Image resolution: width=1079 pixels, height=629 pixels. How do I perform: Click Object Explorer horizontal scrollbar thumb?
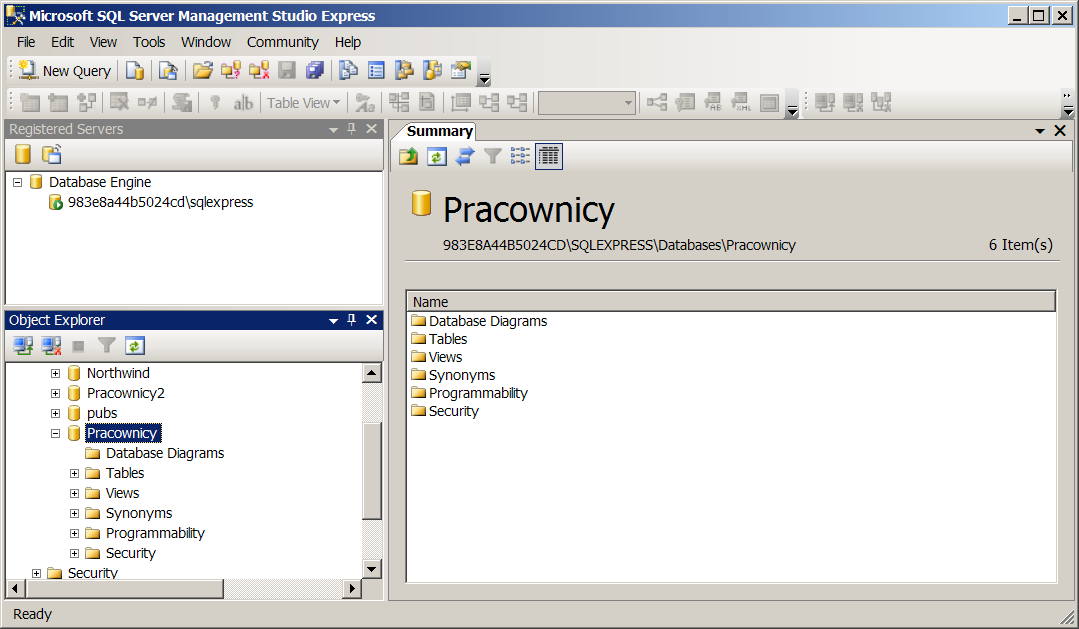[124, 588]
